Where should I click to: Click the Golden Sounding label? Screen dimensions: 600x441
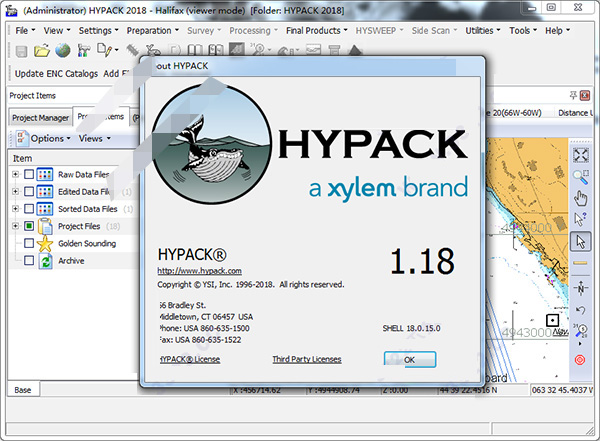click(x=87, y=243)
